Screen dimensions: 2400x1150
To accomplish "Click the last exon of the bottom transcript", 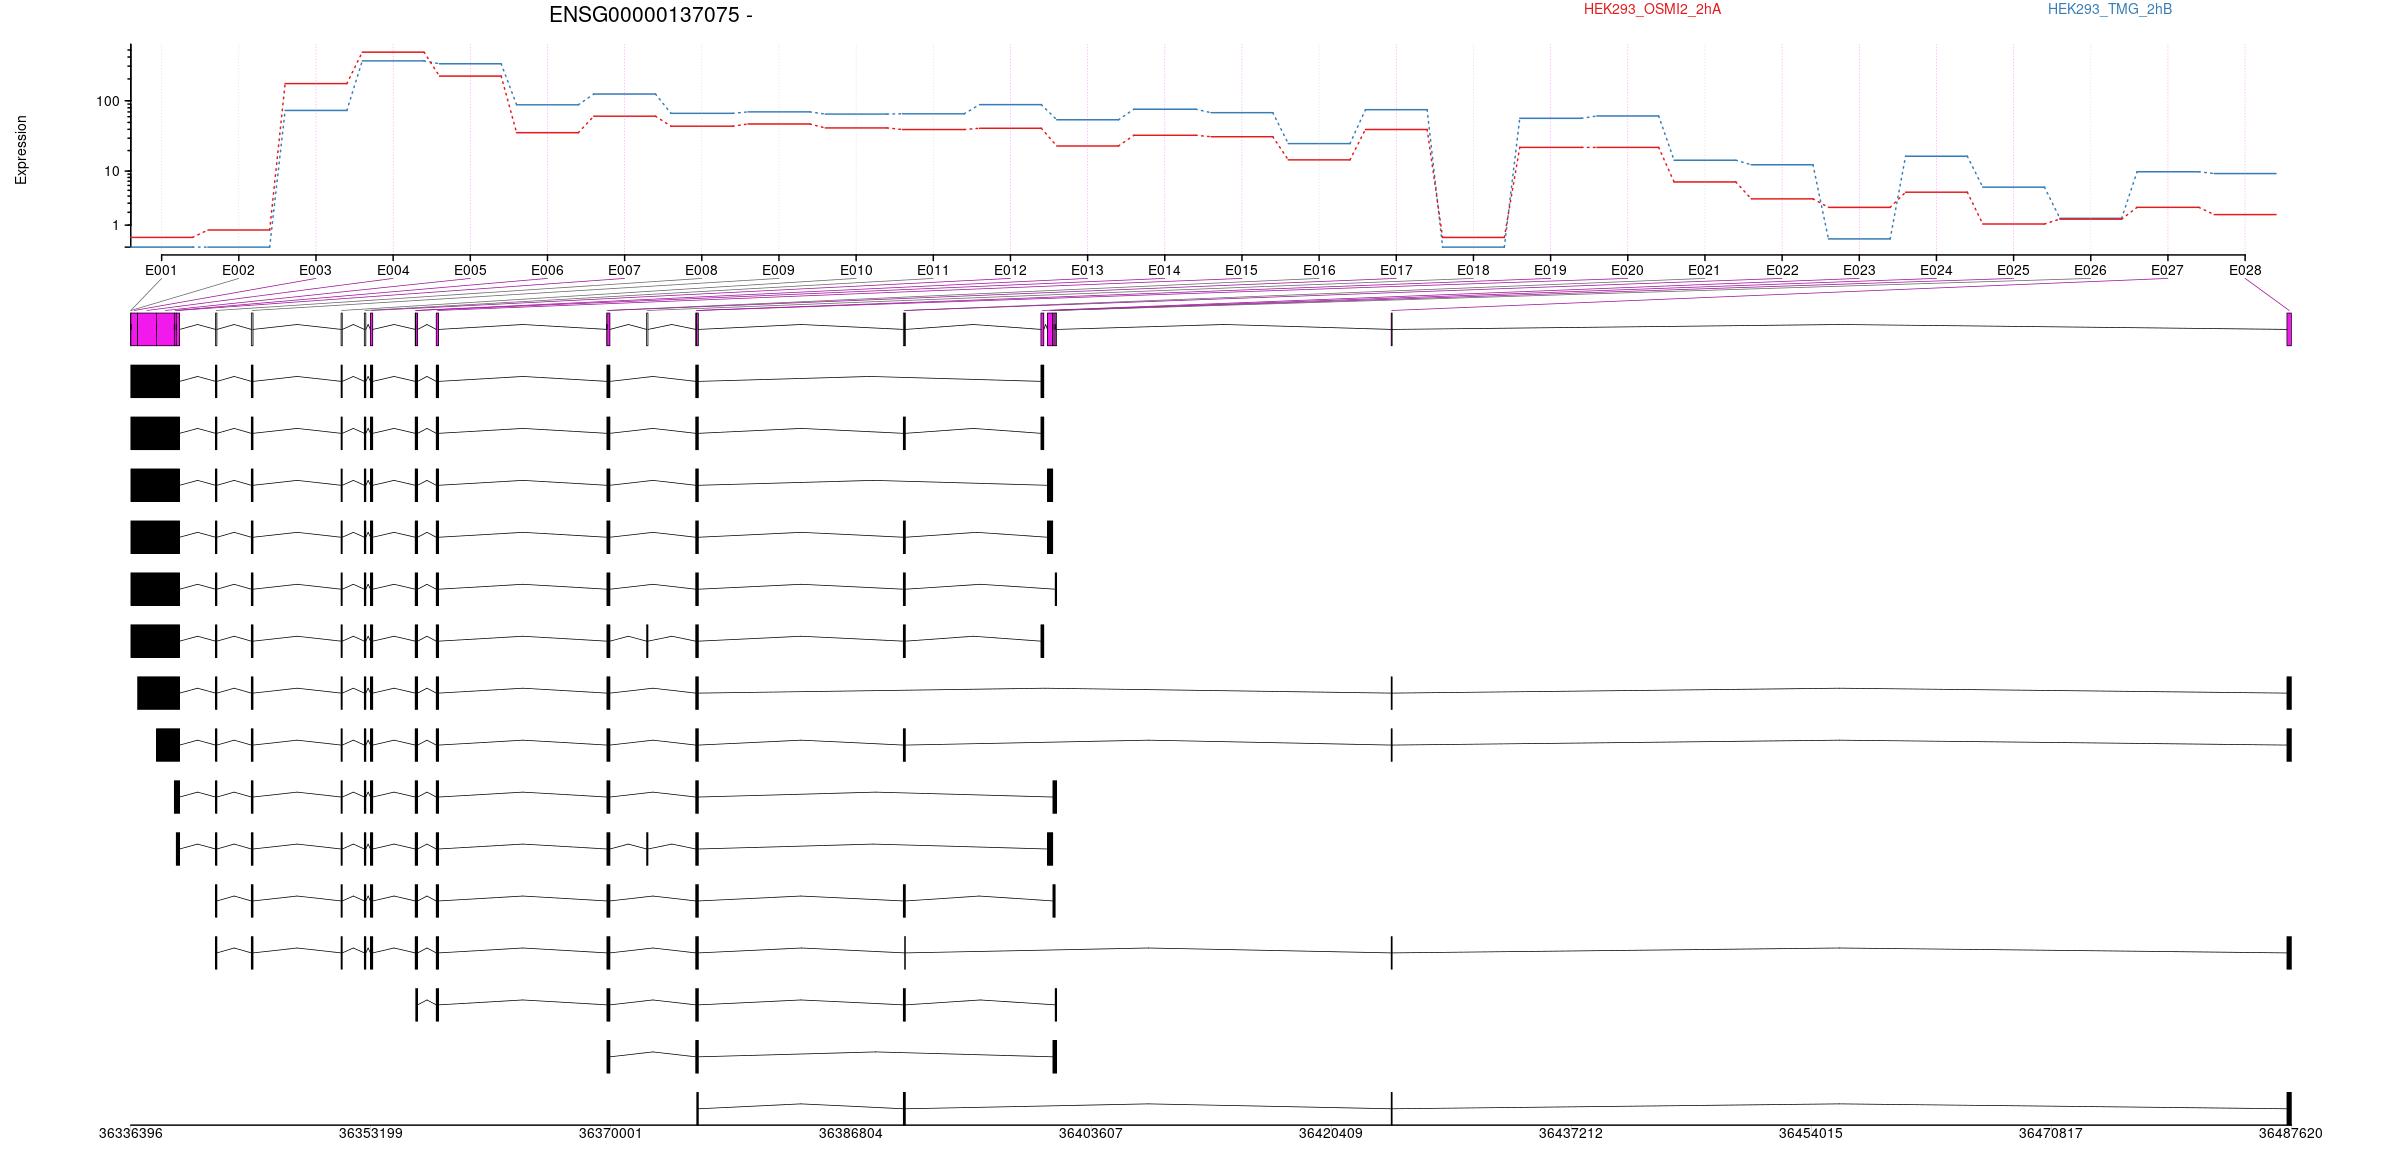I will (x=2289, y=1108).
